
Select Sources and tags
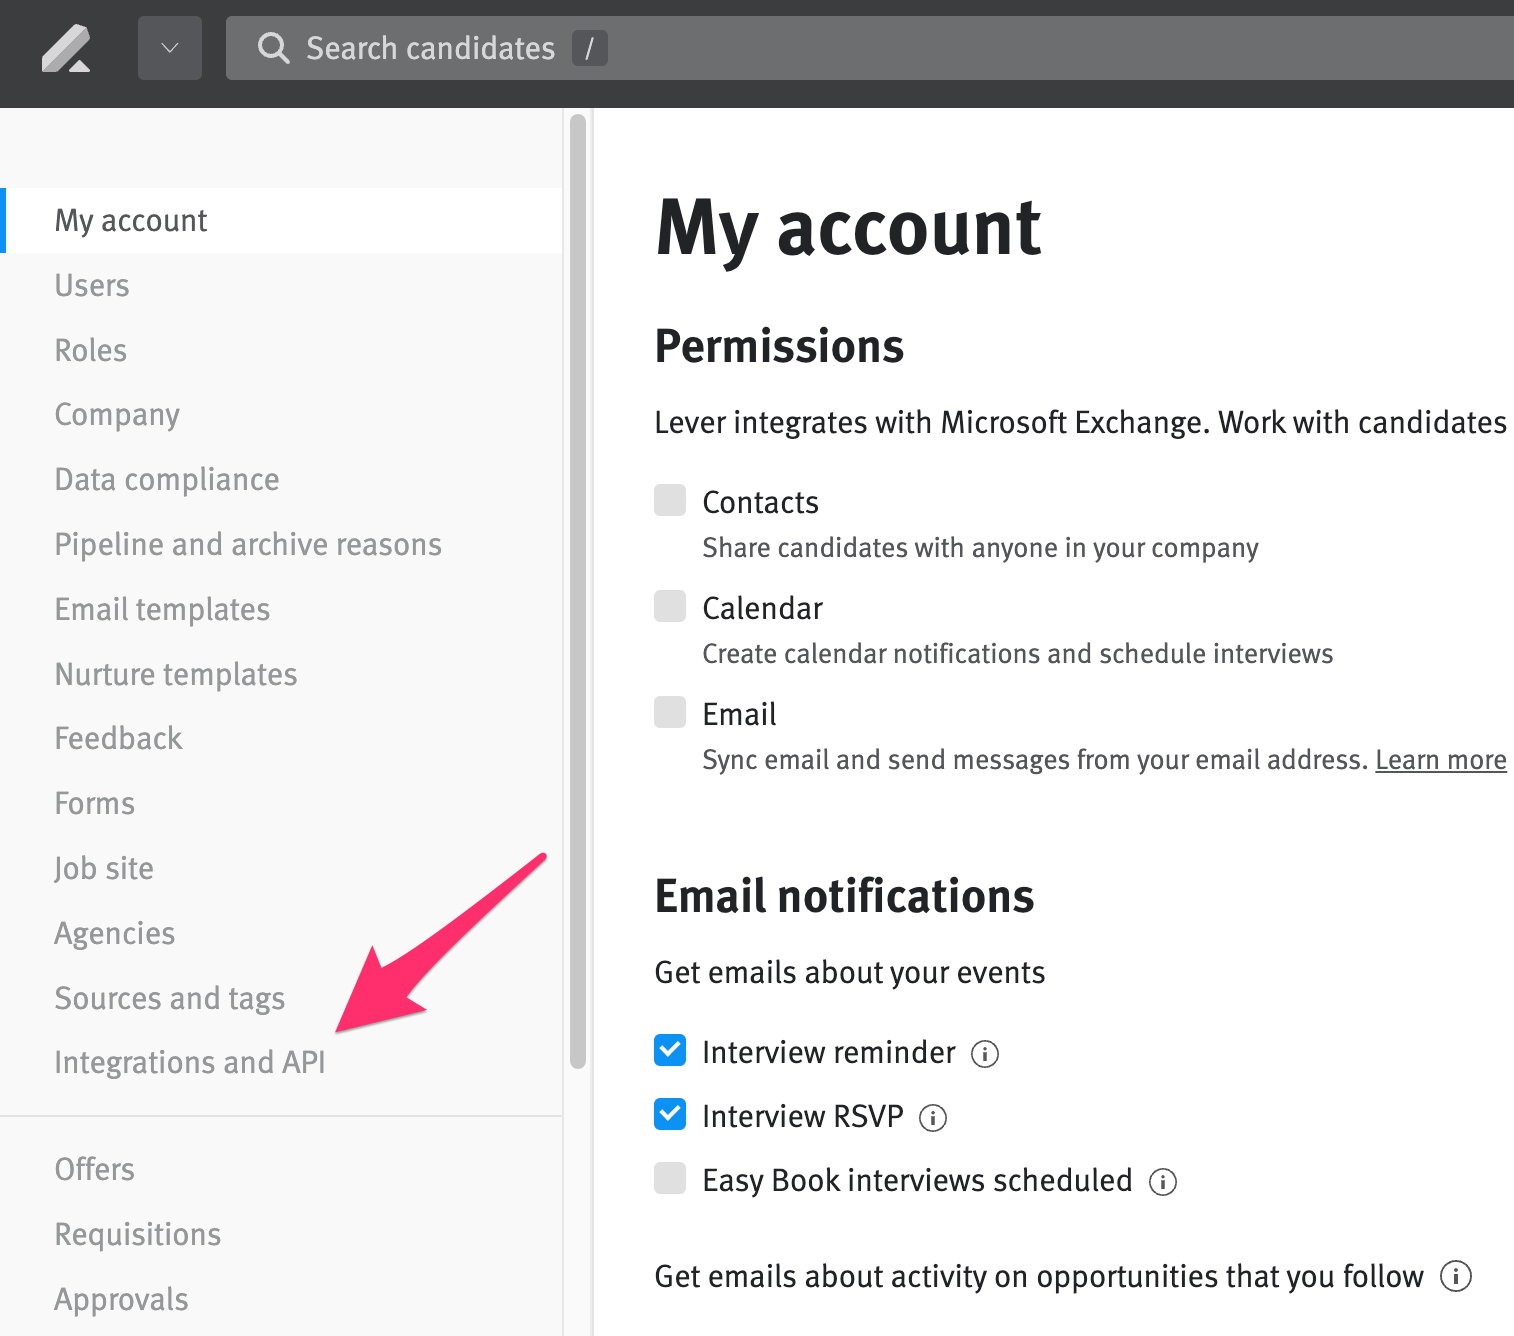click(170, 999)
